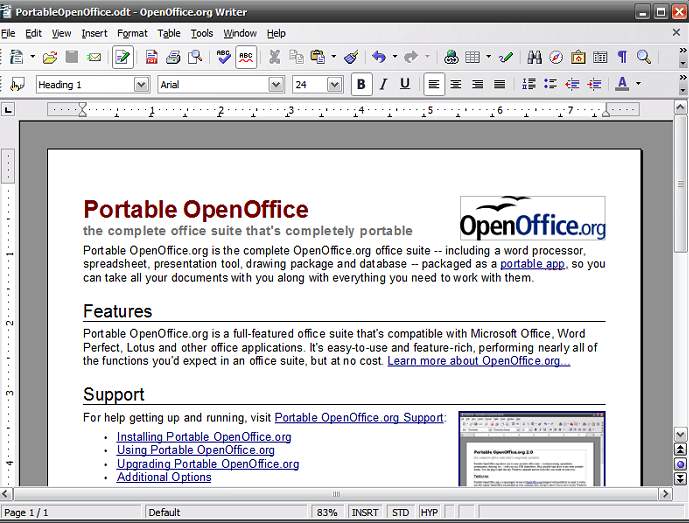Select the Format Paintbrush icon
Screen dimensions: 689x523
click(351, 57)
